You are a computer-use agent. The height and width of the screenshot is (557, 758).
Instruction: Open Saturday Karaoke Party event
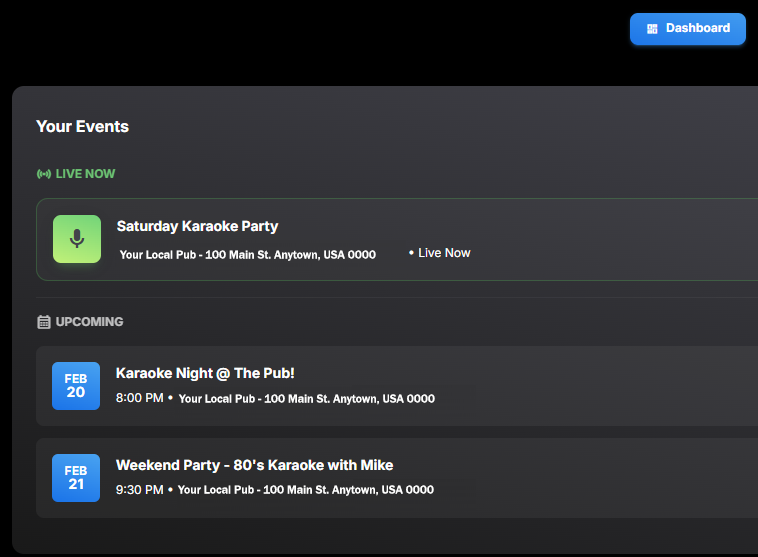tap(197, 226)
